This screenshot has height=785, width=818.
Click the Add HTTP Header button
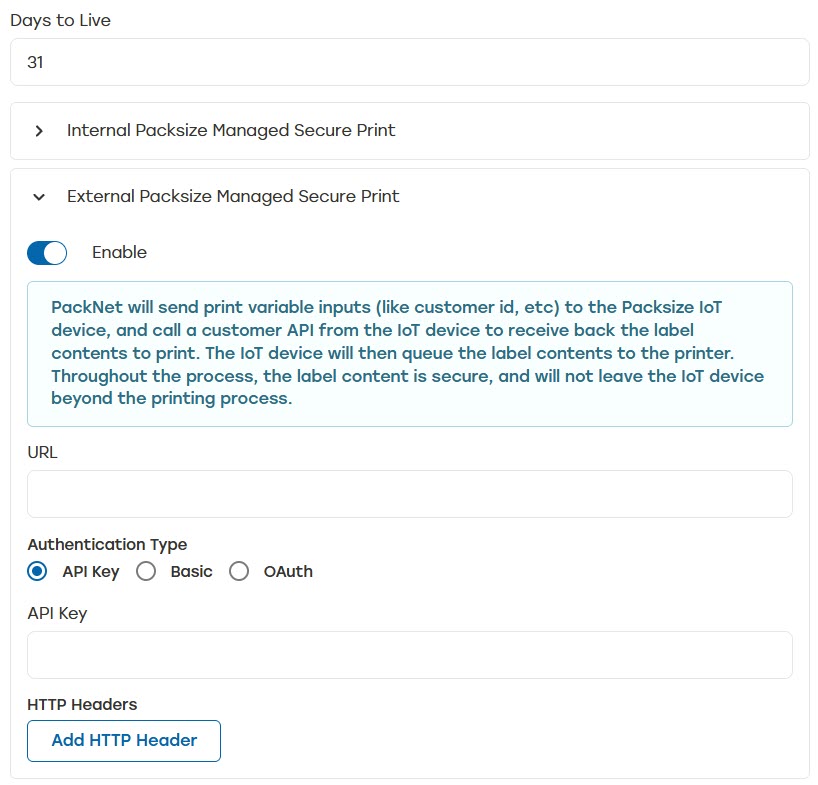point(124,741)
